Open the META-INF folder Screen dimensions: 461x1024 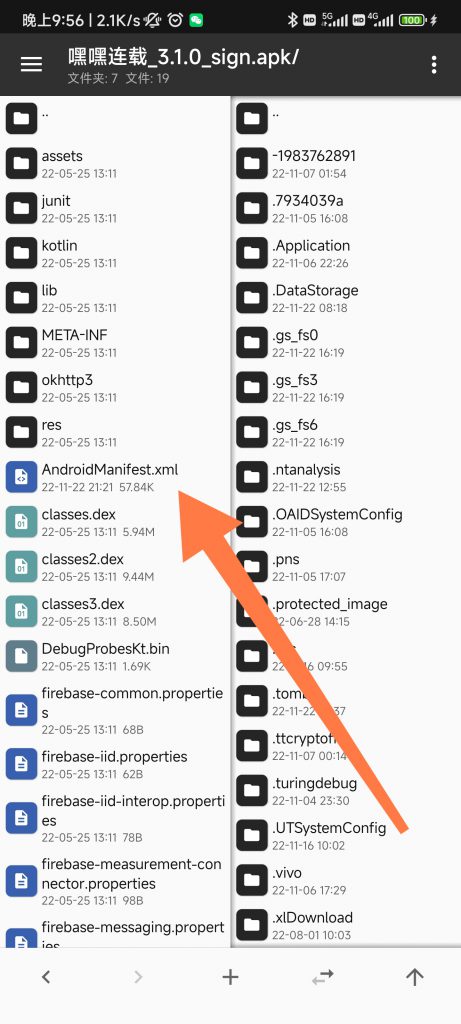coord(115,343)
